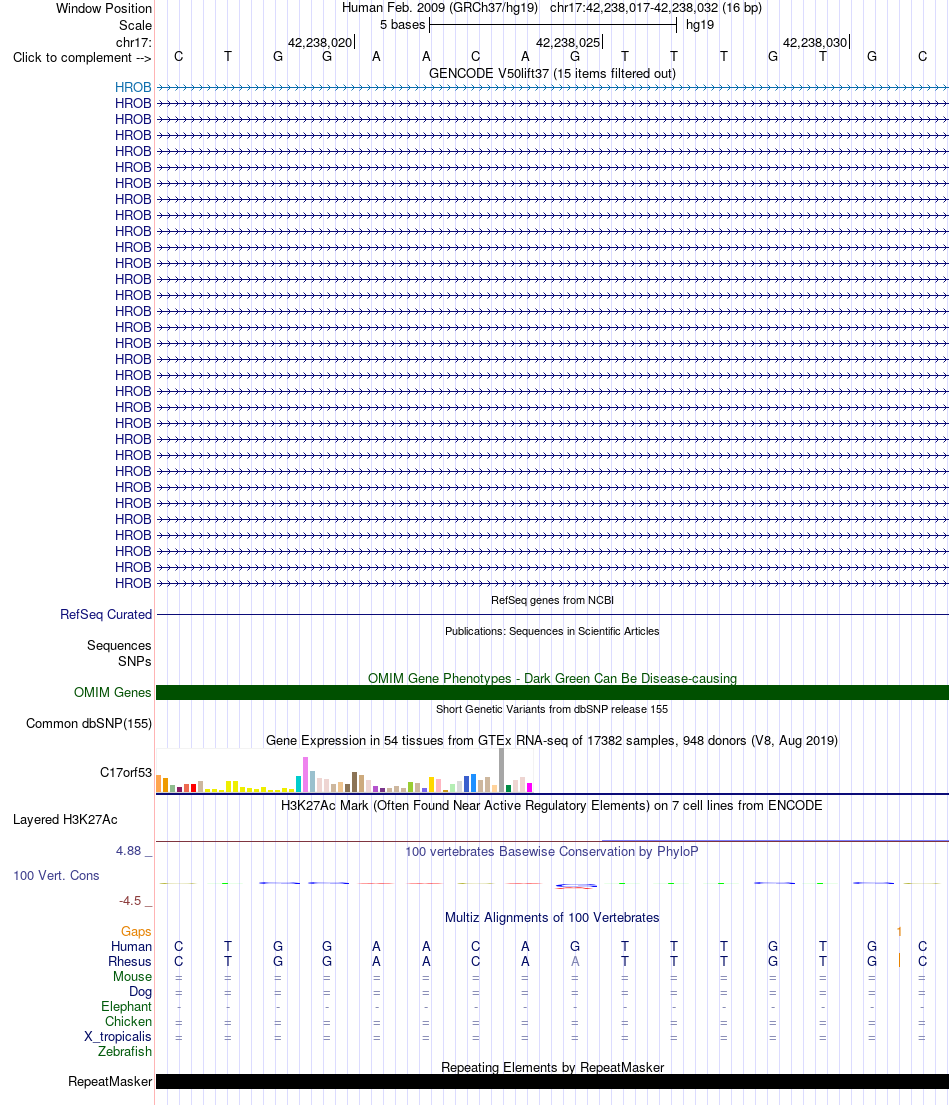The height and width of the screenshot is (1105, 950).
Task: Click the 100 Vert. Cons label
Action: [x=56, y=875]
